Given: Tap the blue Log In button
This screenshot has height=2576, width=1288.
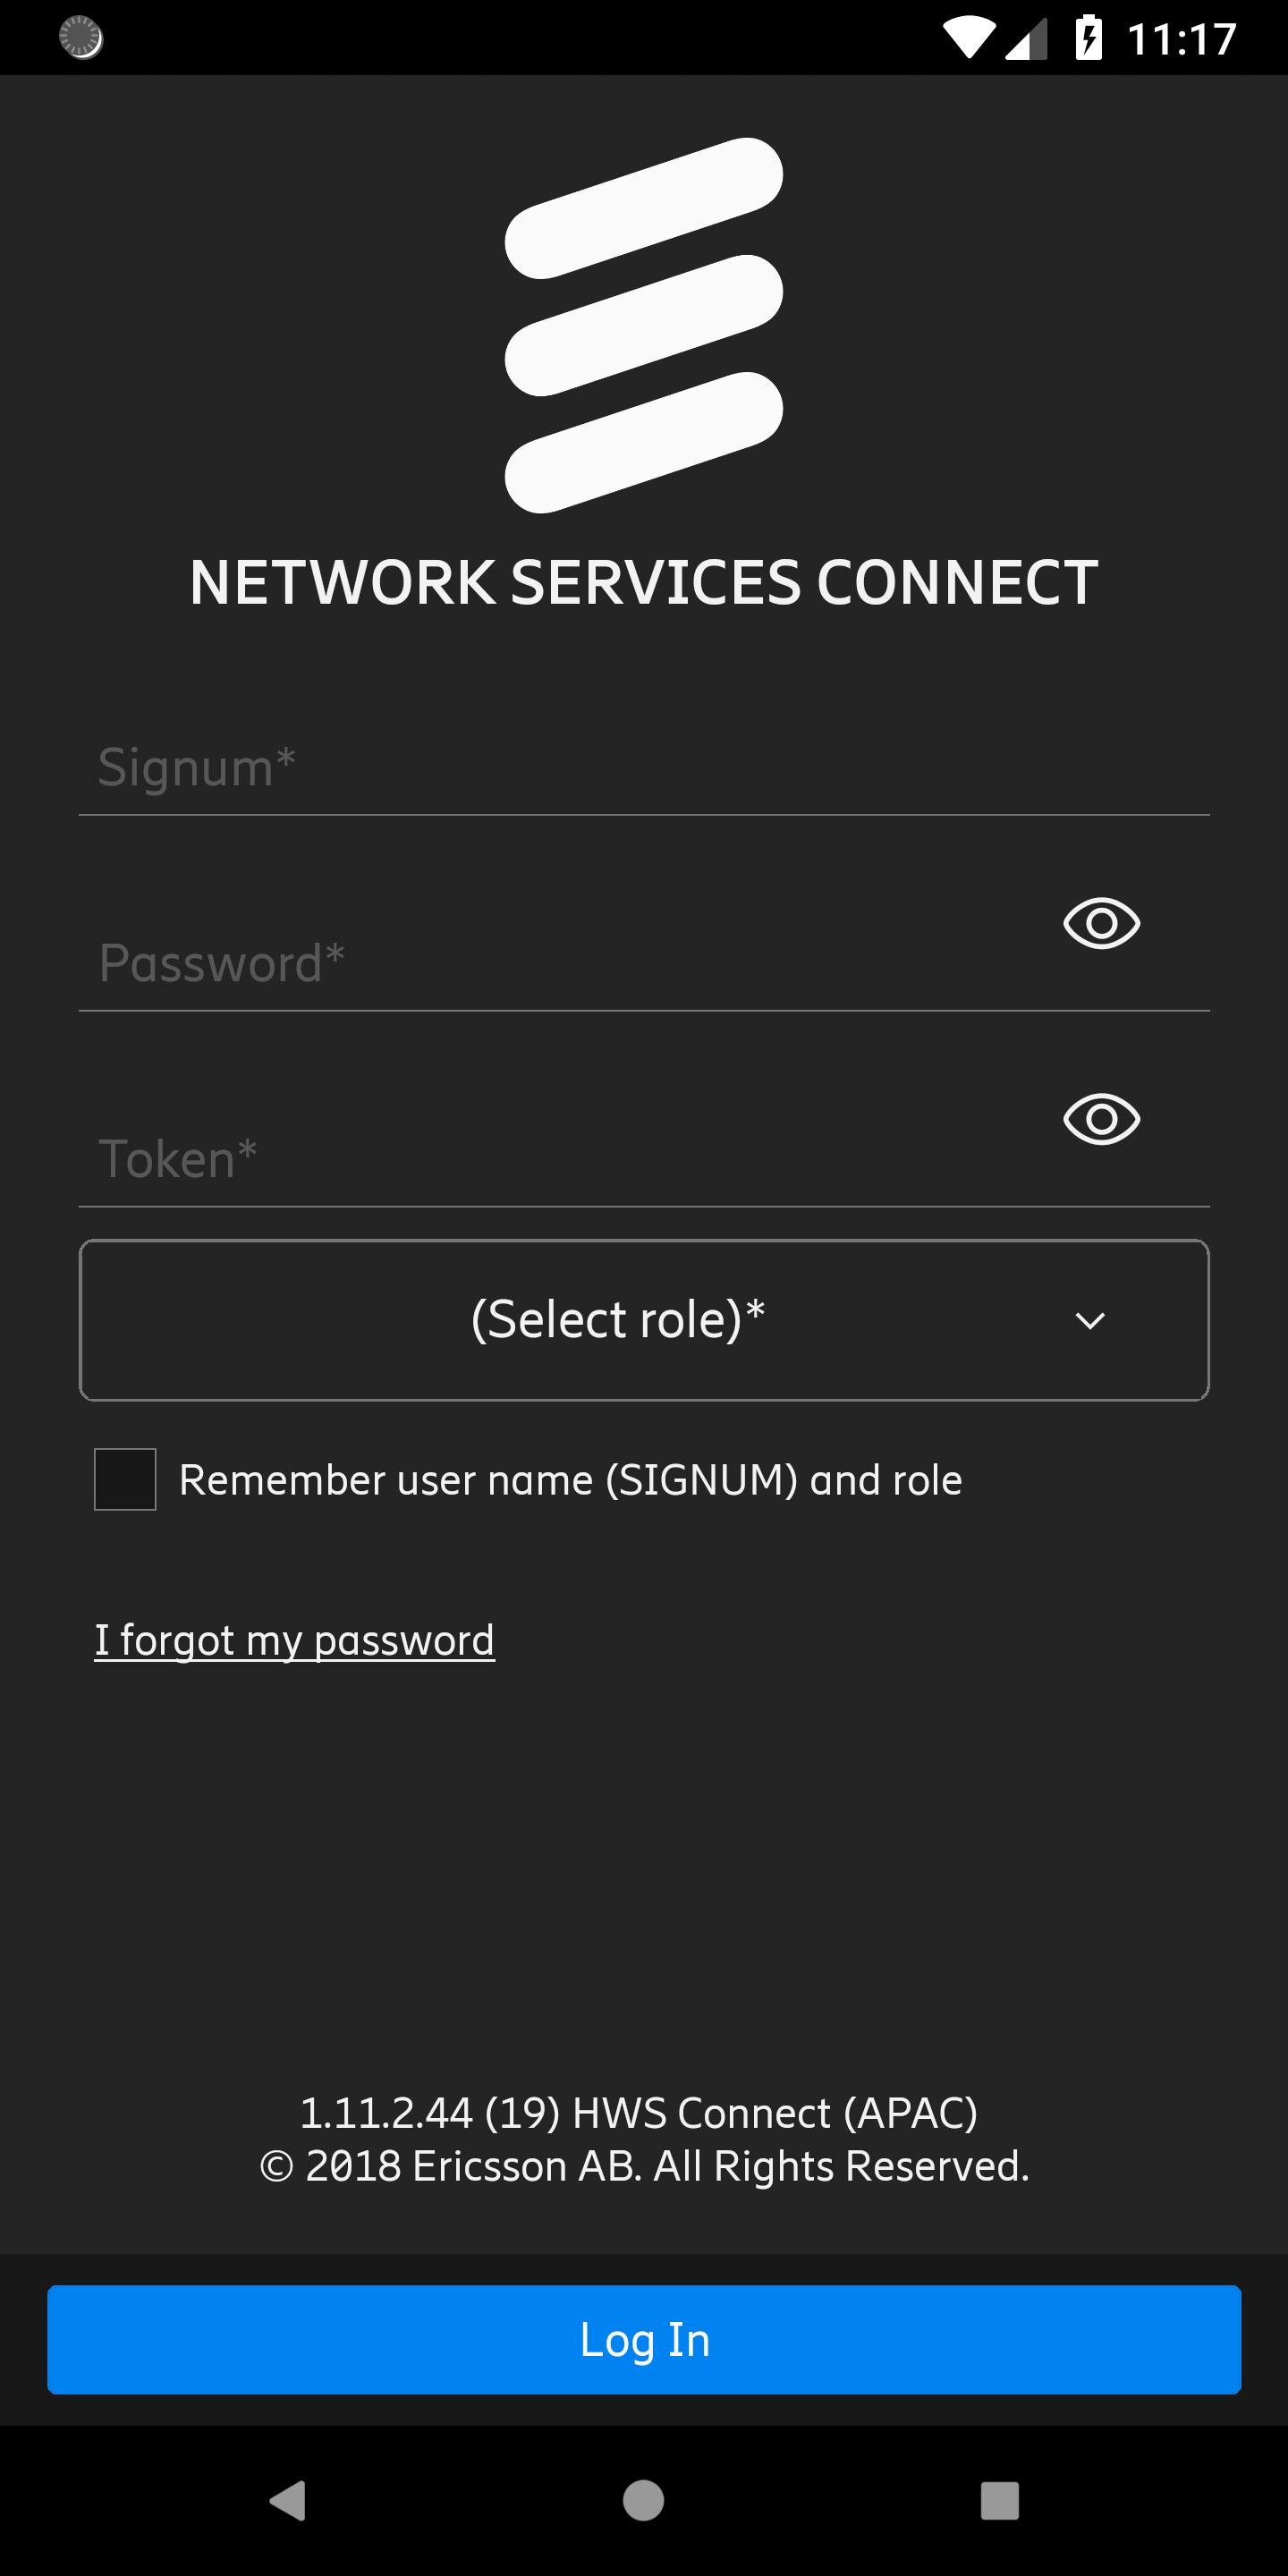Looking at the screenshot, I should coord(644,2339).
